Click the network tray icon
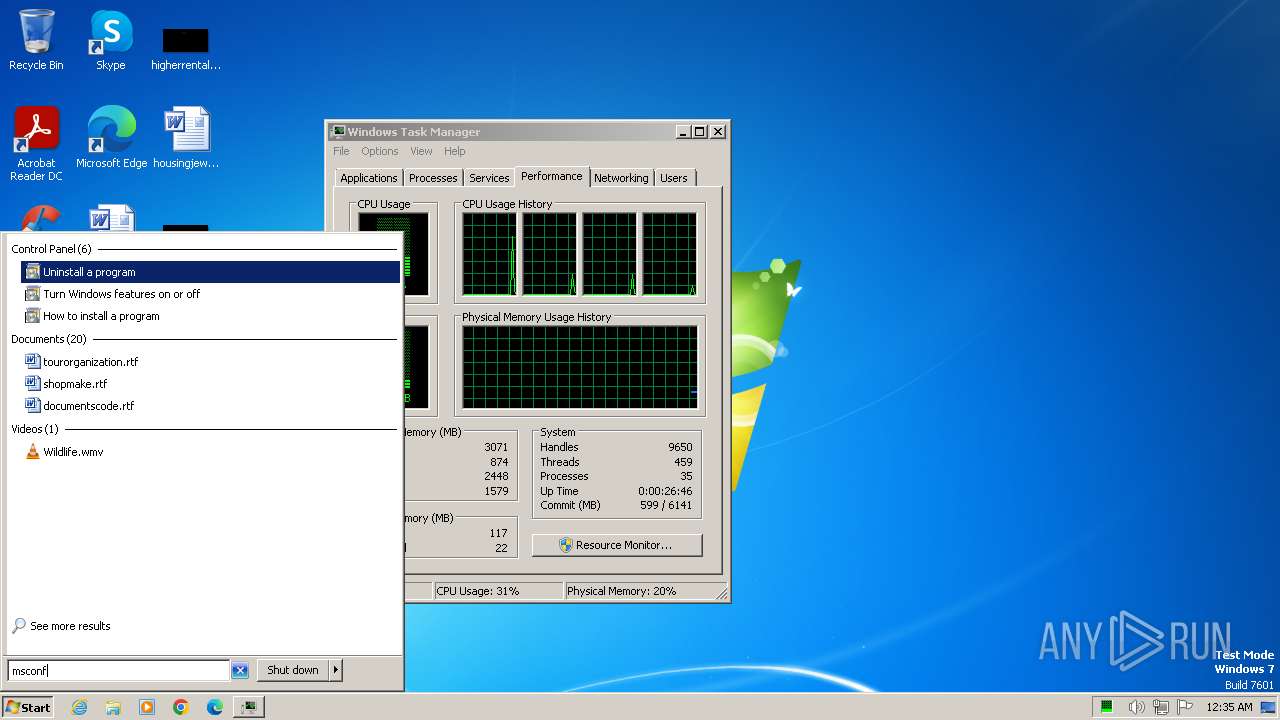The width and height of the screenshot is (1280, 720). tap(1161, 707)
